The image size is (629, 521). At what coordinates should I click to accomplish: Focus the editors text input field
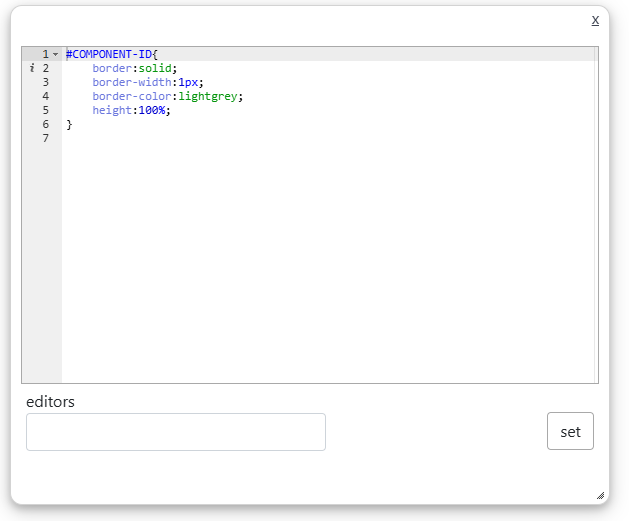tap(176, 432)
